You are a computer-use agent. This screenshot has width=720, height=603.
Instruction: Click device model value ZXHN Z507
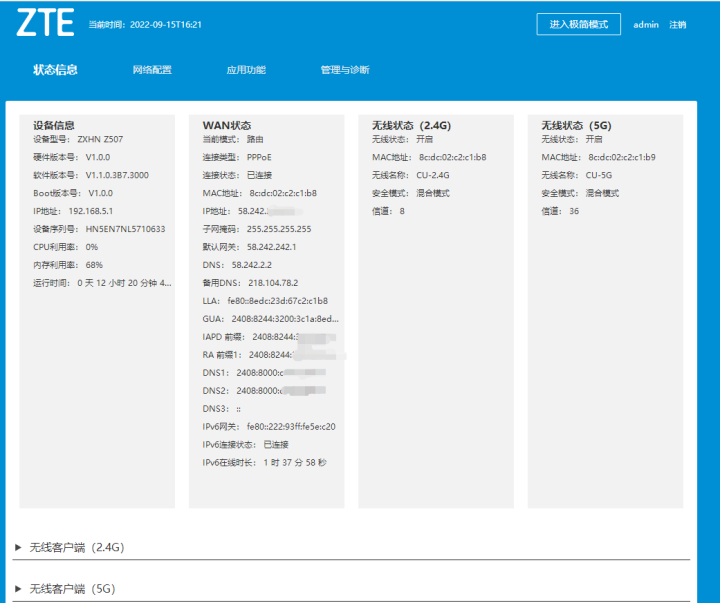pyautogui.click(x=100, y=139)
